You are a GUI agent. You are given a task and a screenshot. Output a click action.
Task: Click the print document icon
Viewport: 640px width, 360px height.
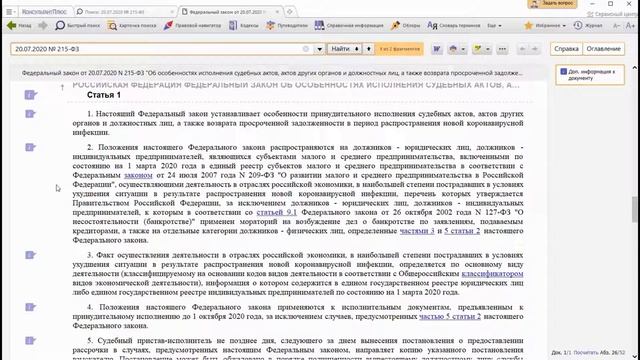pyautogui.click(x=453, y=49)
